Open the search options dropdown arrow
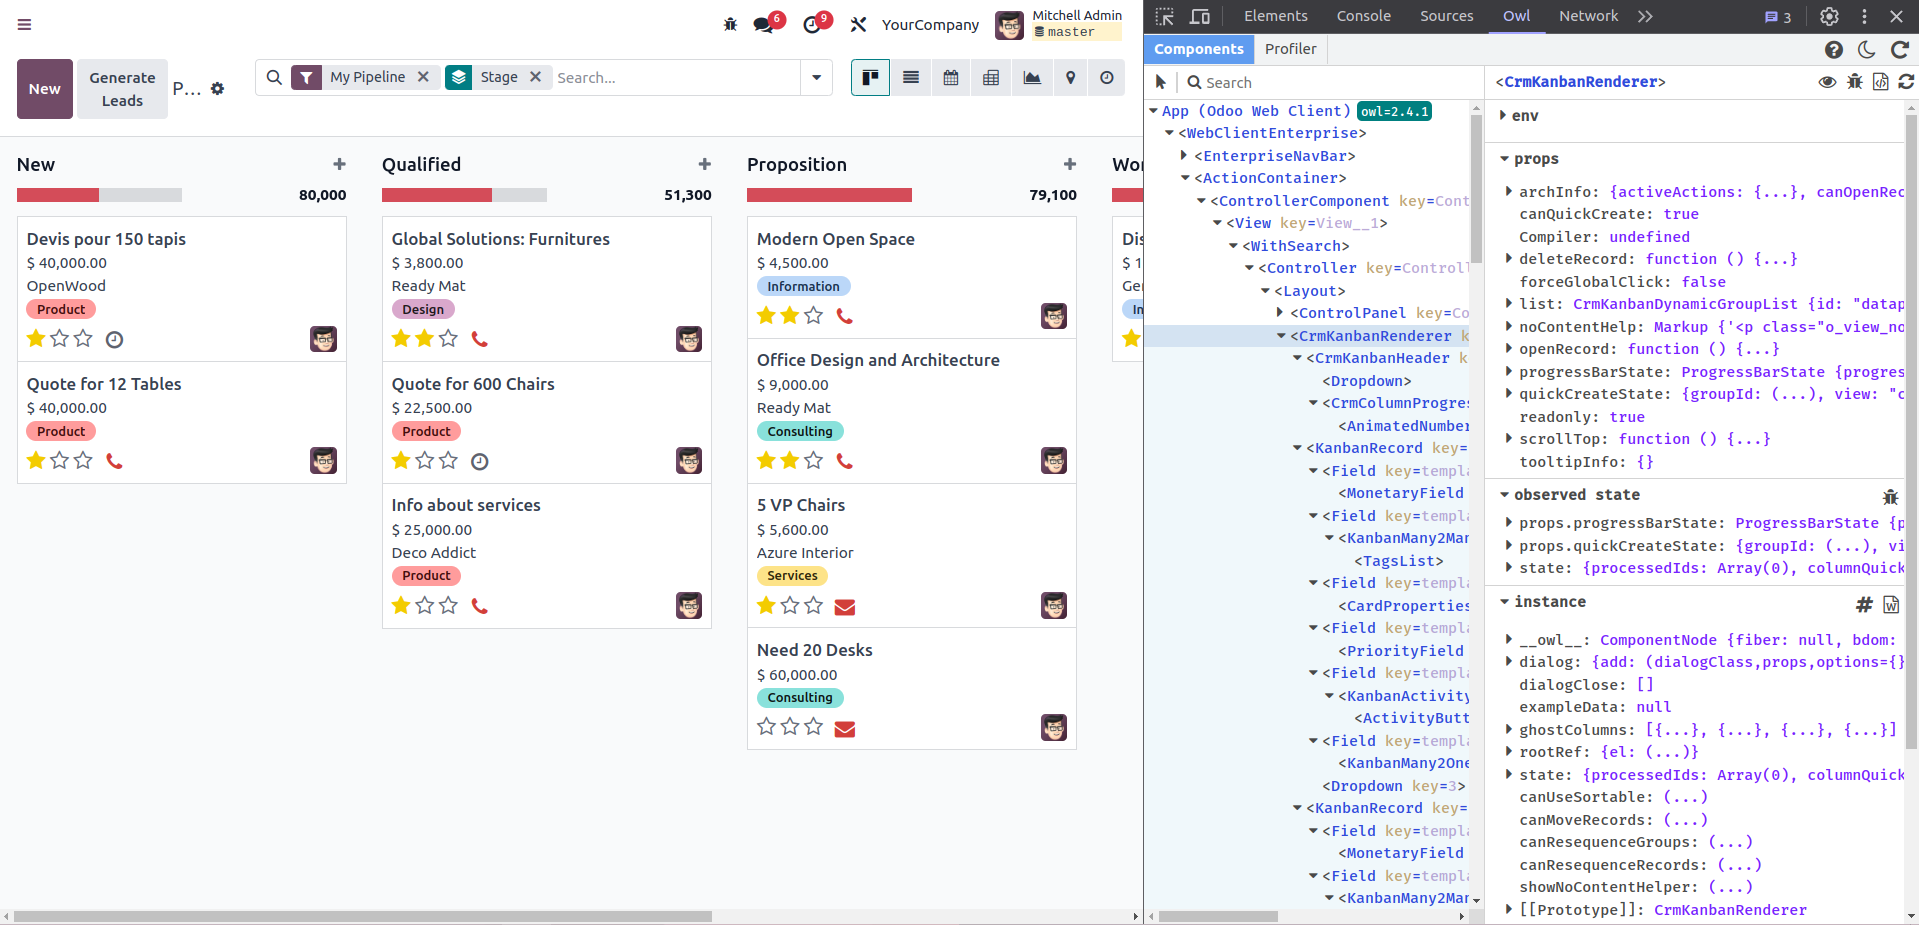1919x925 pixels. click(x=816, y=78)
